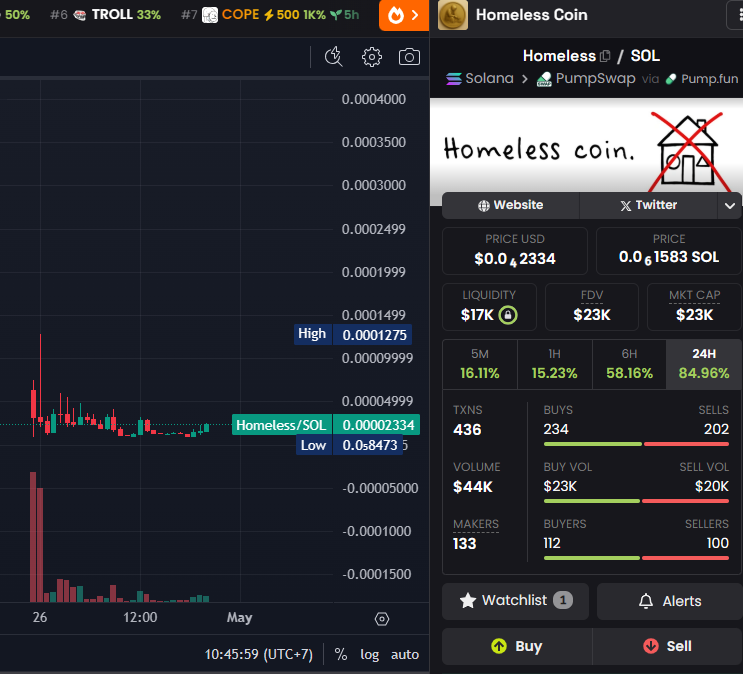Take a chart snapshot with camera icon
This screenshot has height=674, width=743.
coord(409,57)
